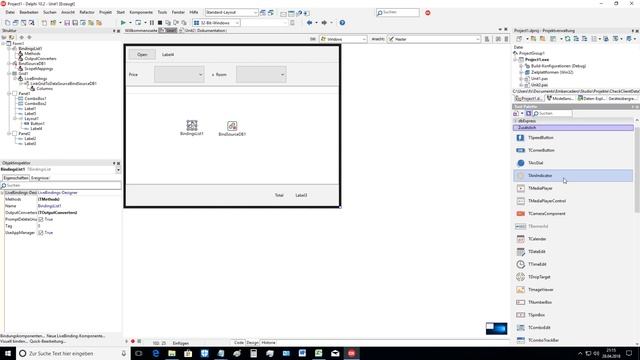640x360 pixels.
Task: Click the Tool Palette search field
Action: pos(553,113)
